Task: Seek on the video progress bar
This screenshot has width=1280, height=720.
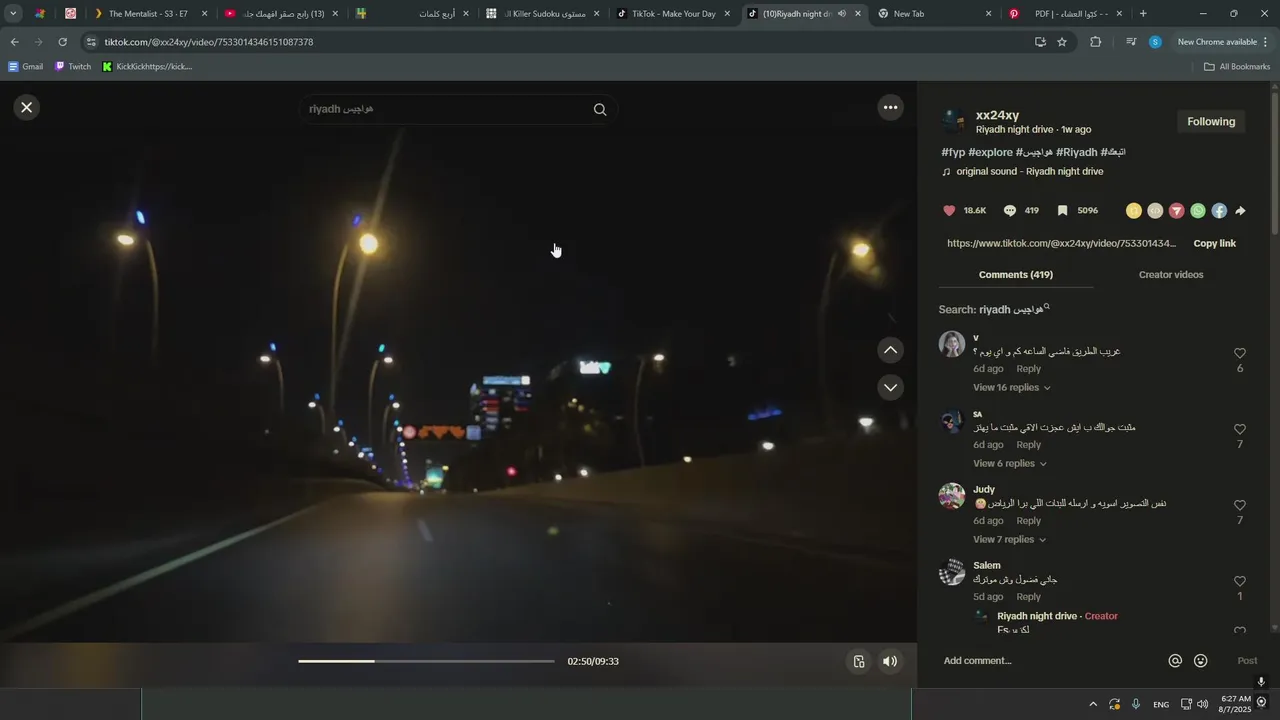Action: tap(426, 661)
